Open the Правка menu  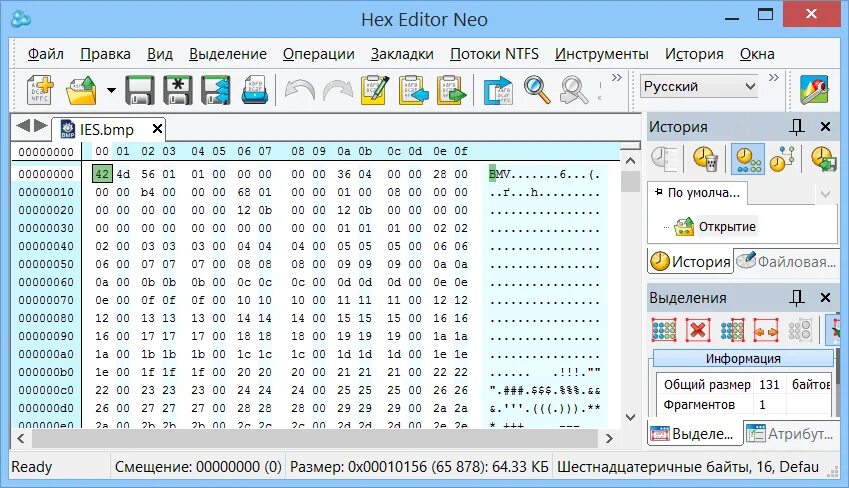coord(105,54)
